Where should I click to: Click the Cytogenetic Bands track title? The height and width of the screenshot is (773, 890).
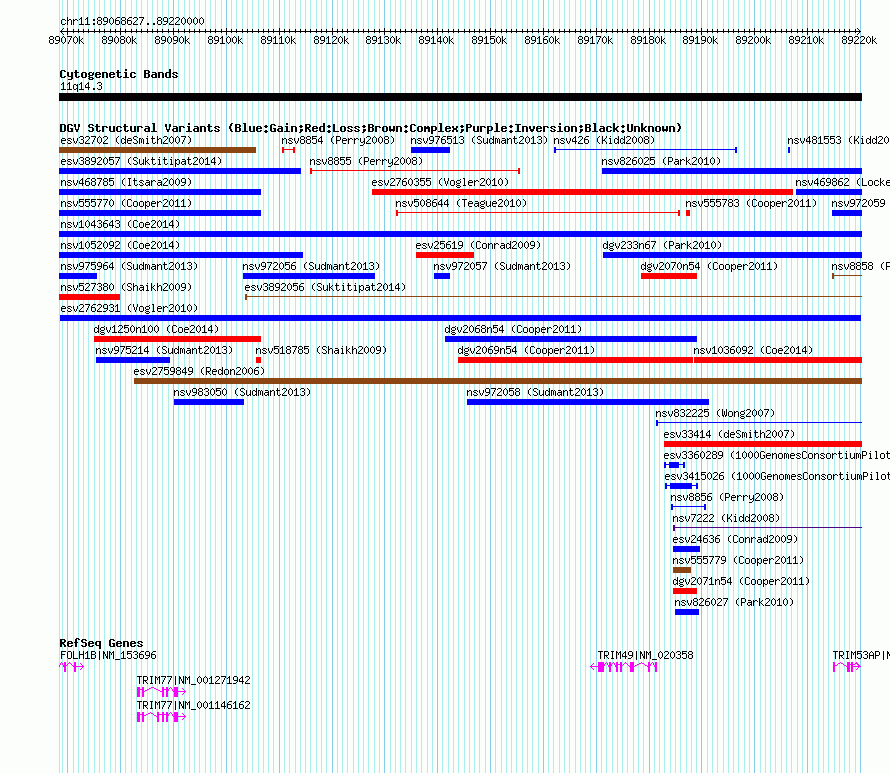(119, 74)
